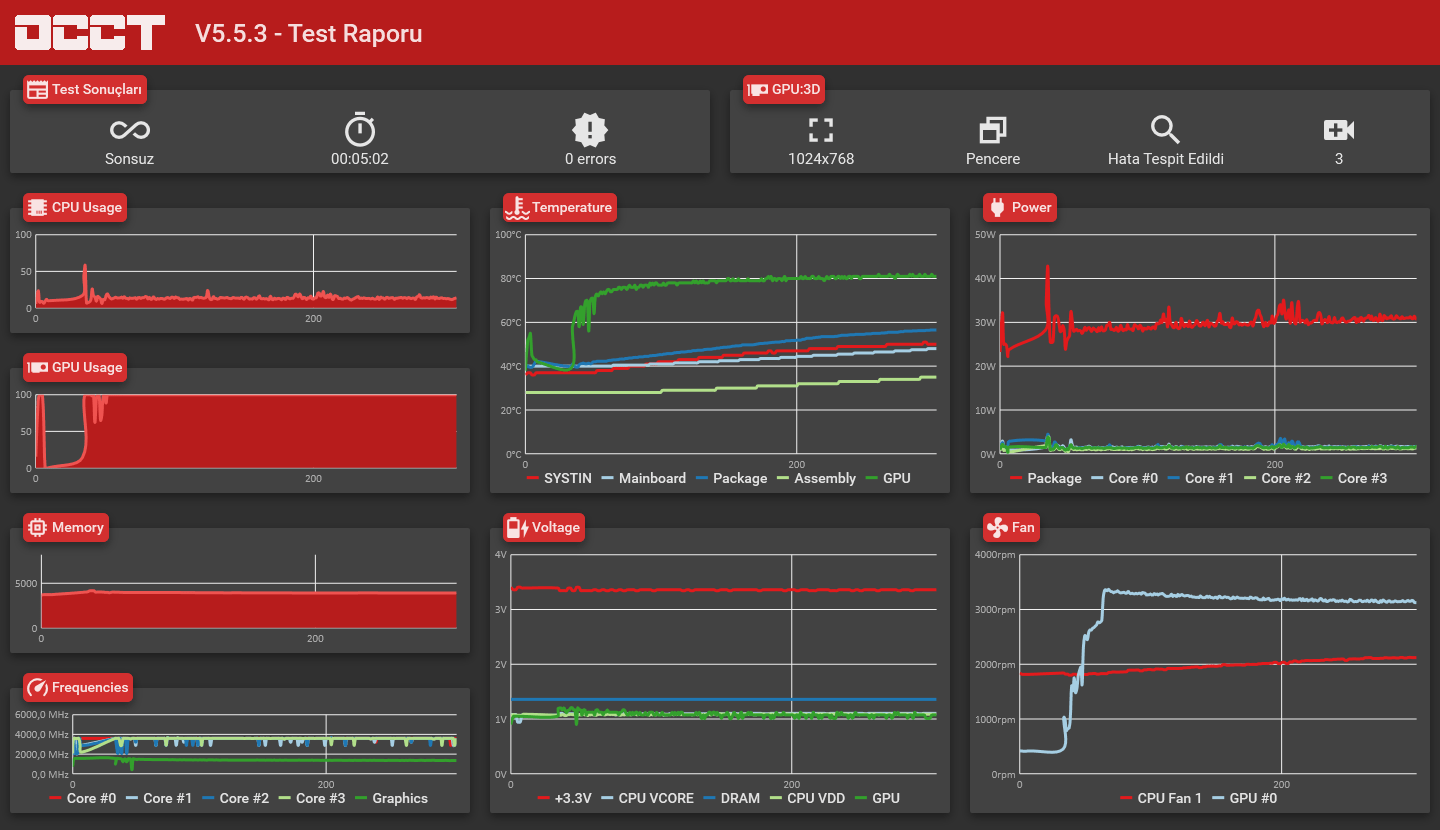
Task: Click the Pencere label text
Action: pos(993,159)
